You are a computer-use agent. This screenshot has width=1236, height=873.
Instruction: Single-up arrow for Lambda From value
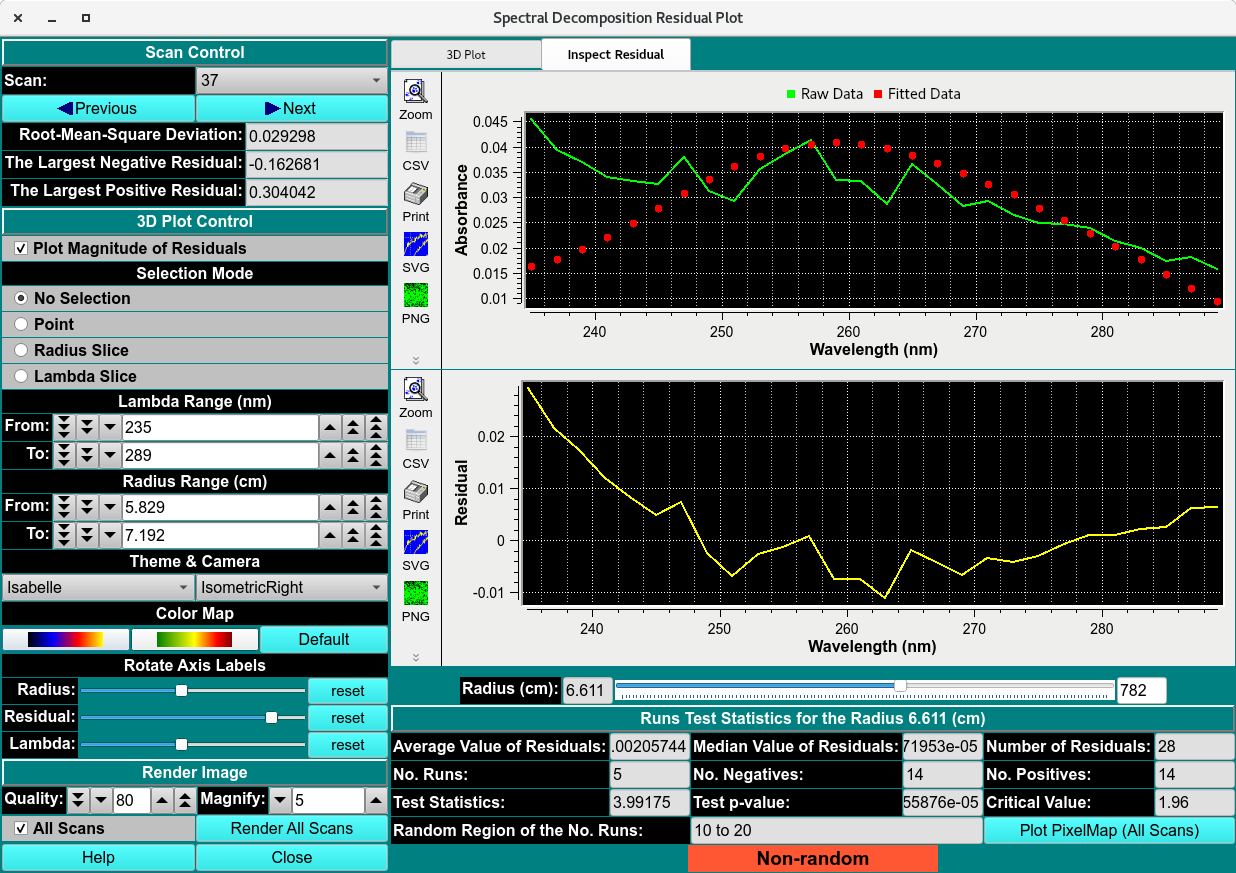(x=330, y=428)
